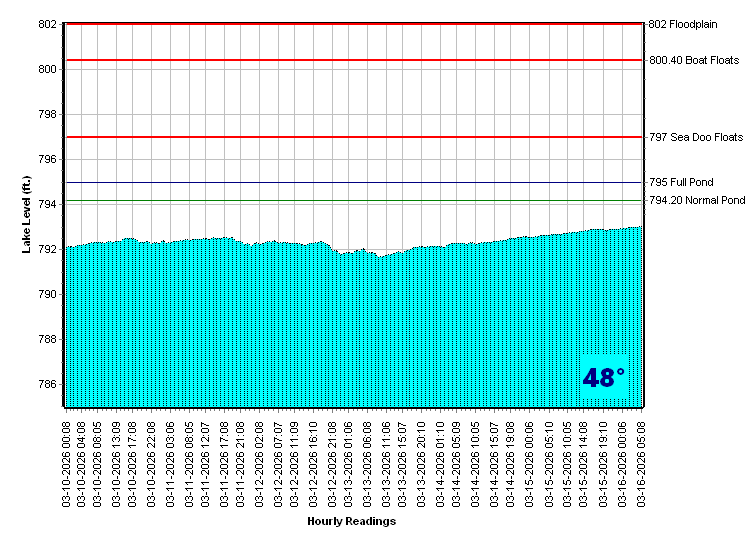750x550 pixels.
Task: Select the 797 Sea Doo Floats label
Action: [696, 137]
